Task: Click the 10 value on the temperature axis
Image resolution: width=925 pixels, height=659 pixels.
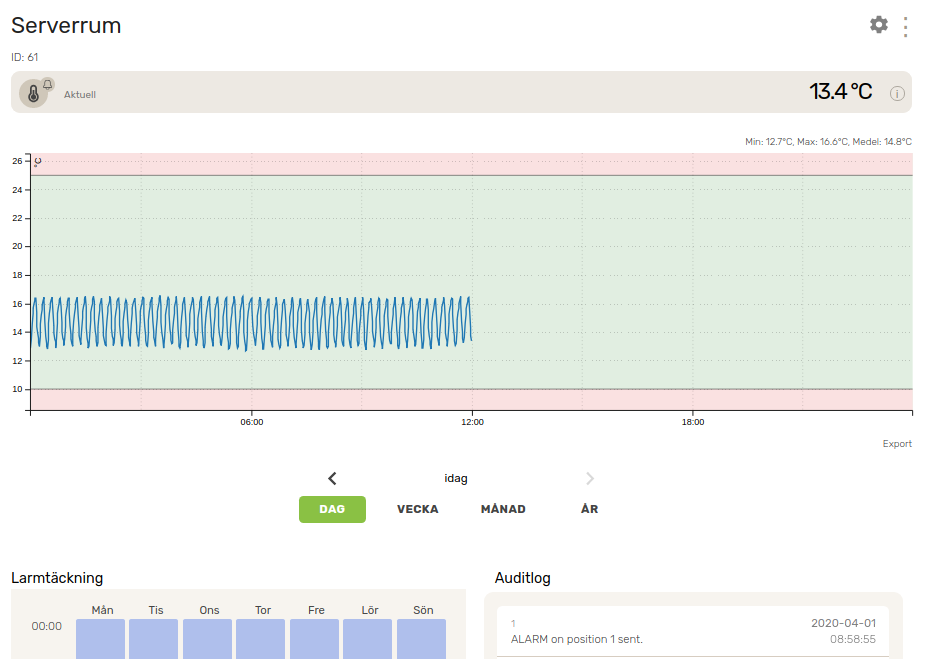Action: click(x=17, y=389)
